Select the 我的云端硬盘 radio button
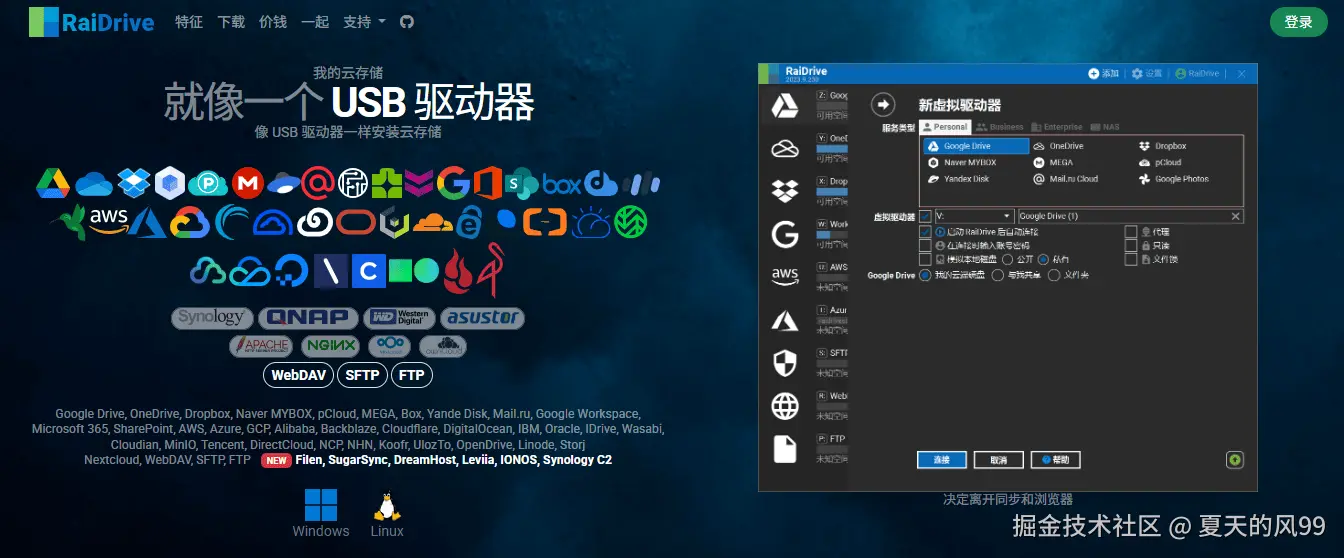The image size is (1344, 558). click(925, 275)
